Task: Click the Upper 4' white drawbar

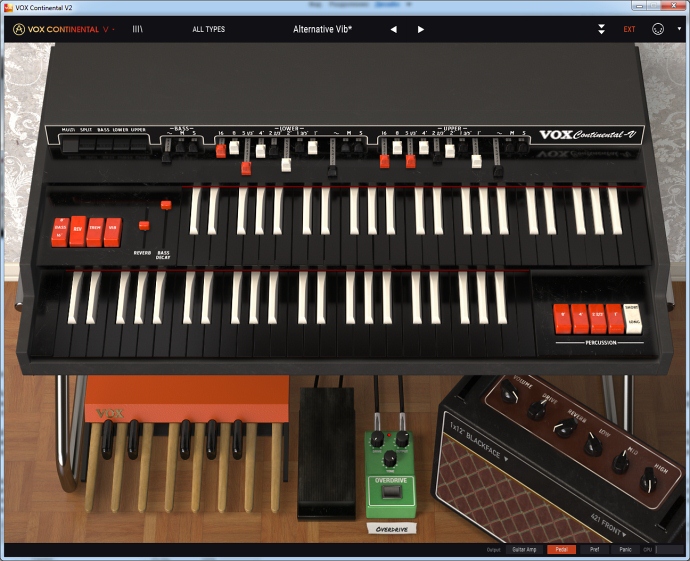Action: [x=424, y=147]
